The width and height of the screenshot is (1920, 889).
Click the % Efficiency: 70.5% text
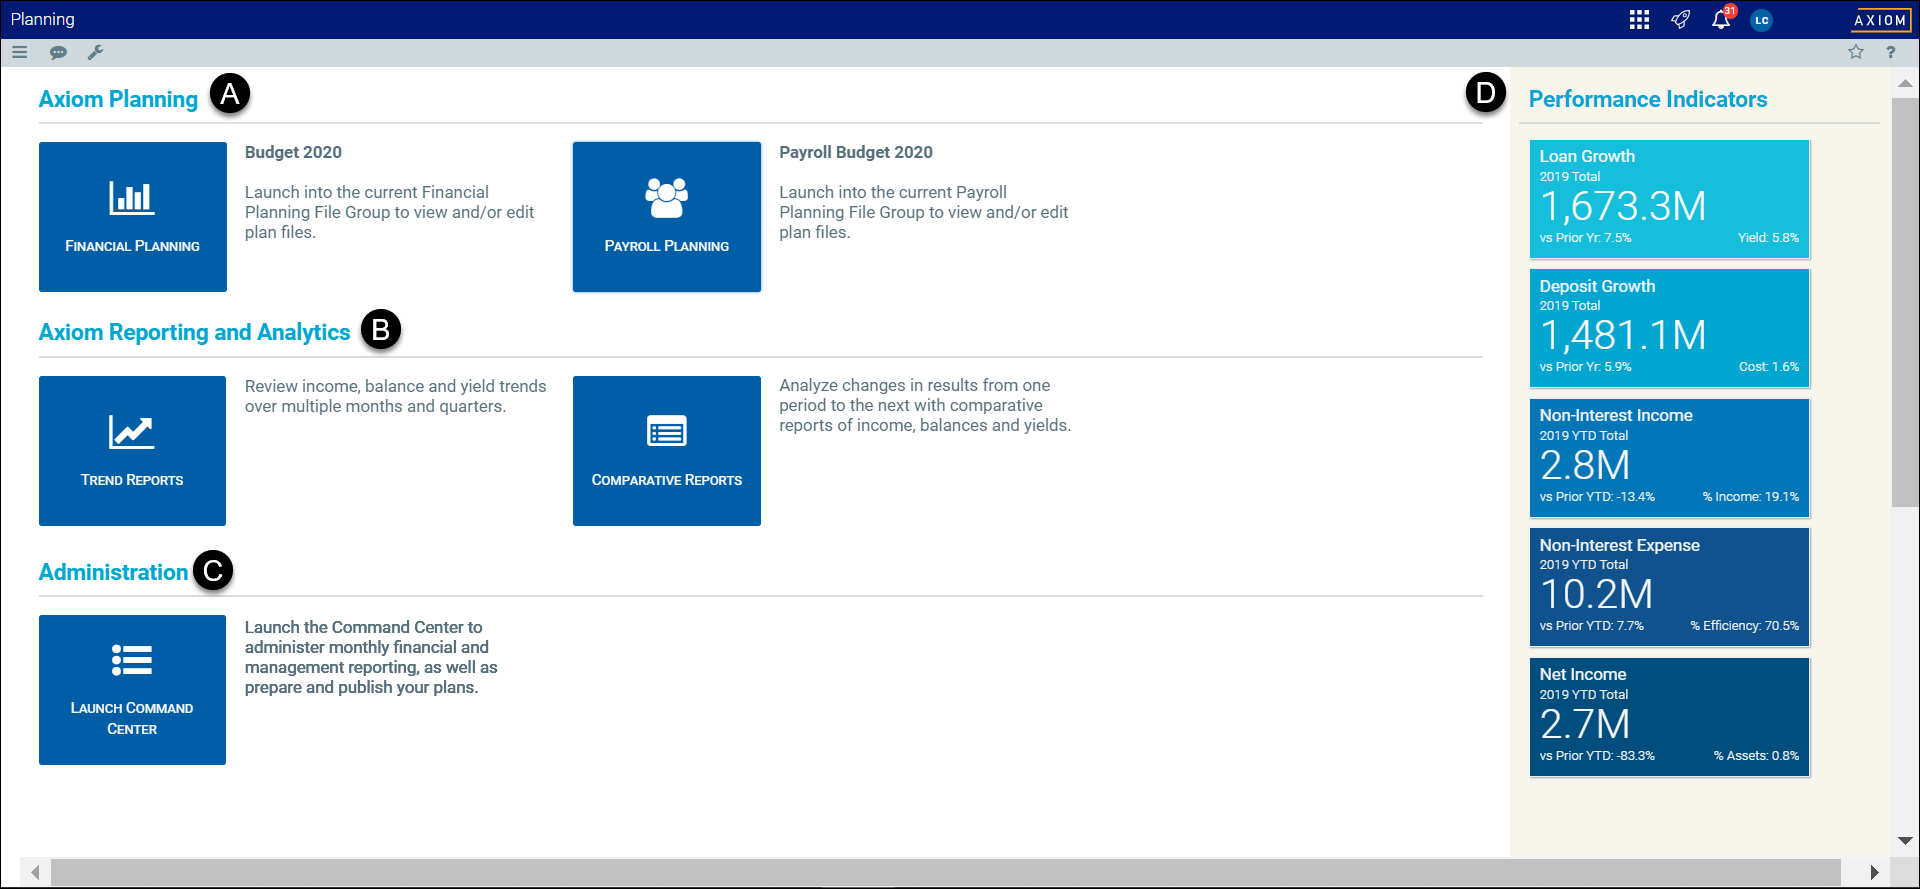click(1745, 626)
